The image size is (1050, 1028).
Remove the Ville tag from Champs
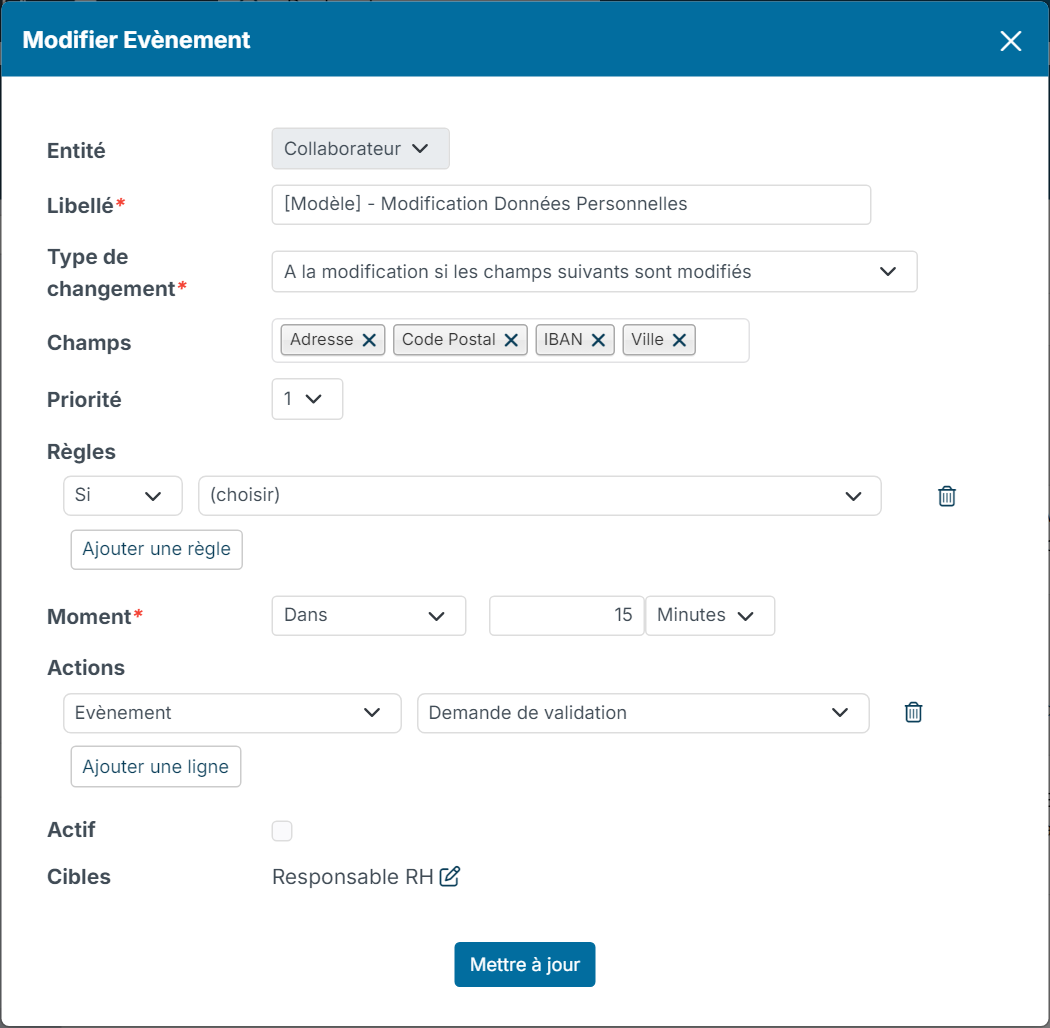[679, 340]
